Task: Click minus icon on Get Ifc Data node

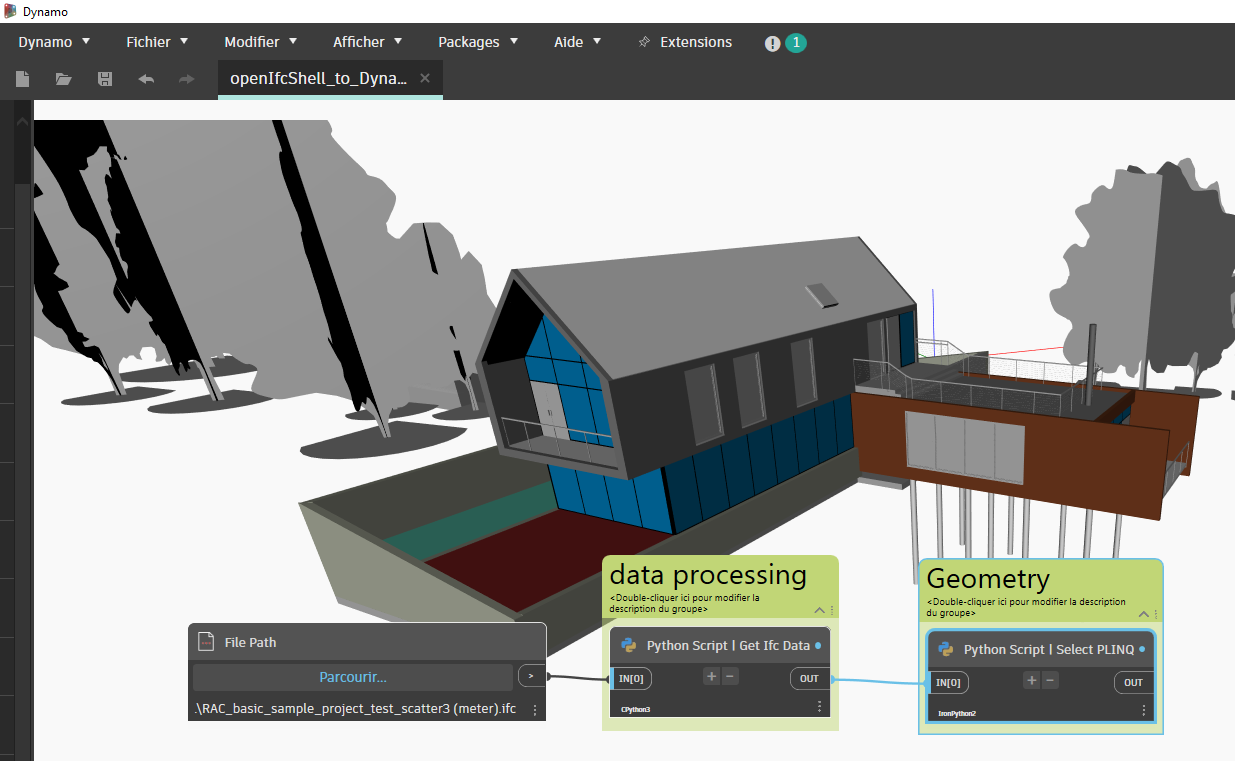Action: (730, 676)
